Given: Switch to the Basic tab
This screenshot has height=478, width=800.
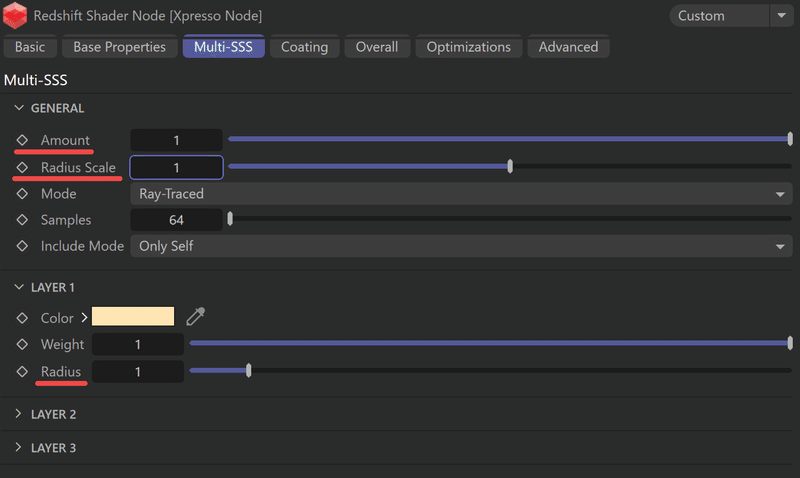Looking at the screenshot, I should pyautogui.click(x=30, y=47).
